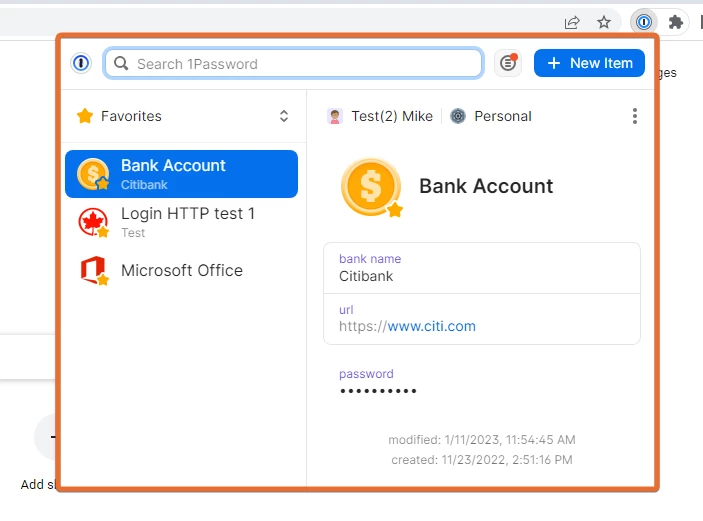
Task: Bookmark this page with the star icon
Action: (604, 22)
